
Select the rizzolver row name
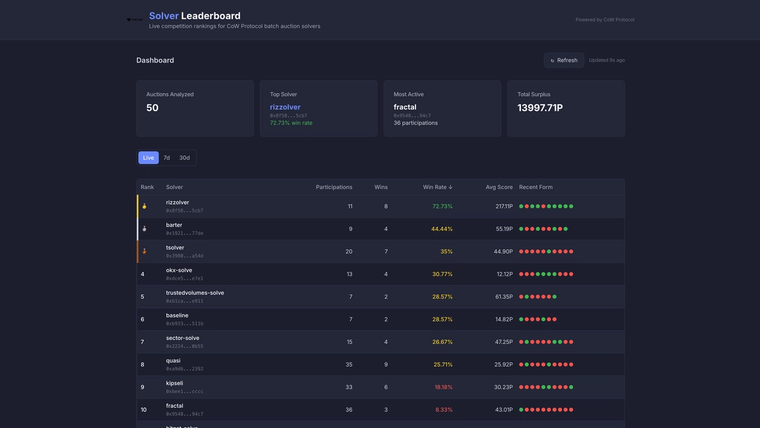tap(177, 203)
